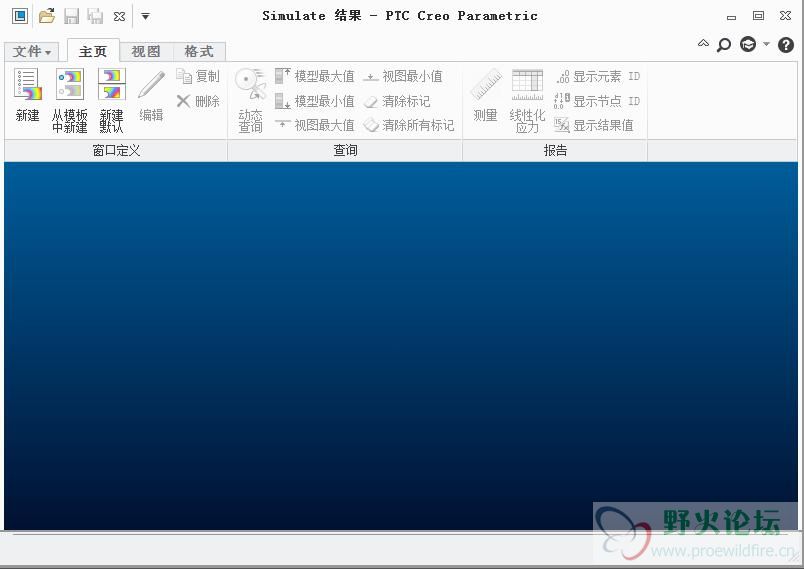The width and height of the screenshot is (804, 569).
Task: Click the 复制 (Copy) button
Action: [x=198, y=76]
